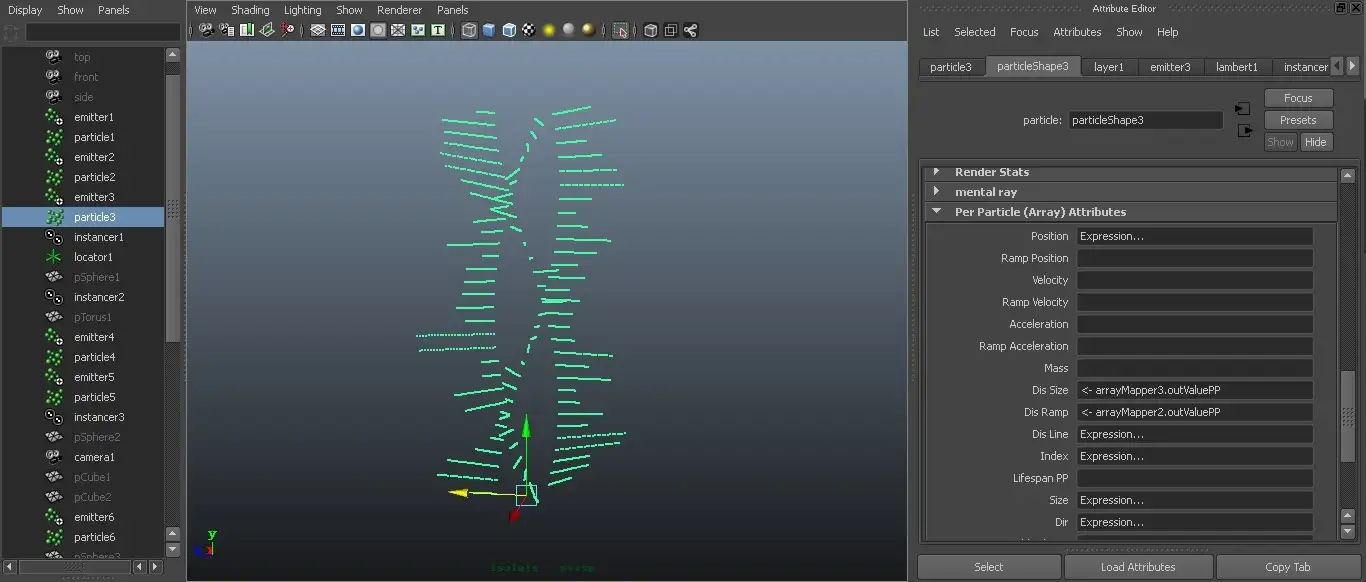This screenshot has height=582, width=1366.
Task: Click the particle name field particleShape3
Action: [x=1145, y=120]
